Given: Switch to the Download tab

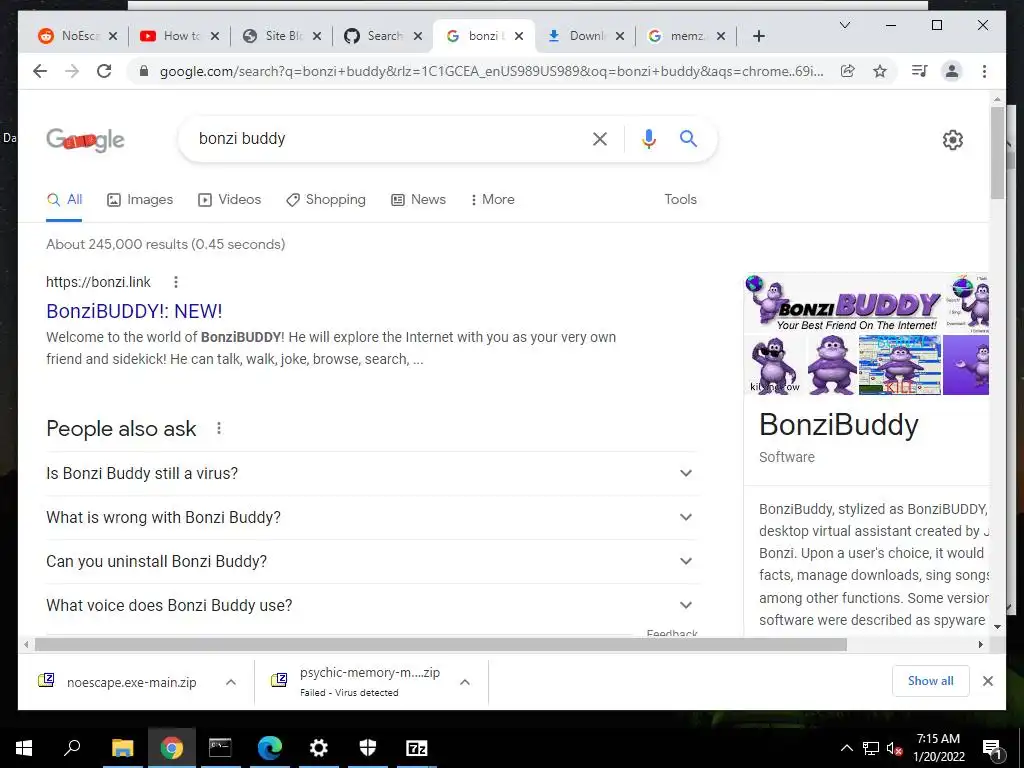Looking at the screenshot, I should click(586, 36).
